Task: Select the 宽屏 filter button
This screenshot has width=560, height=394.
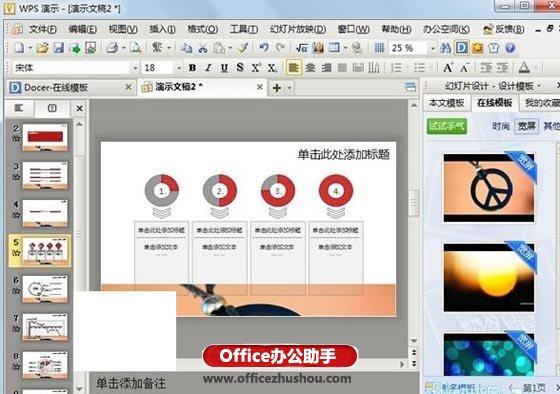Action: tap(526, 126)
